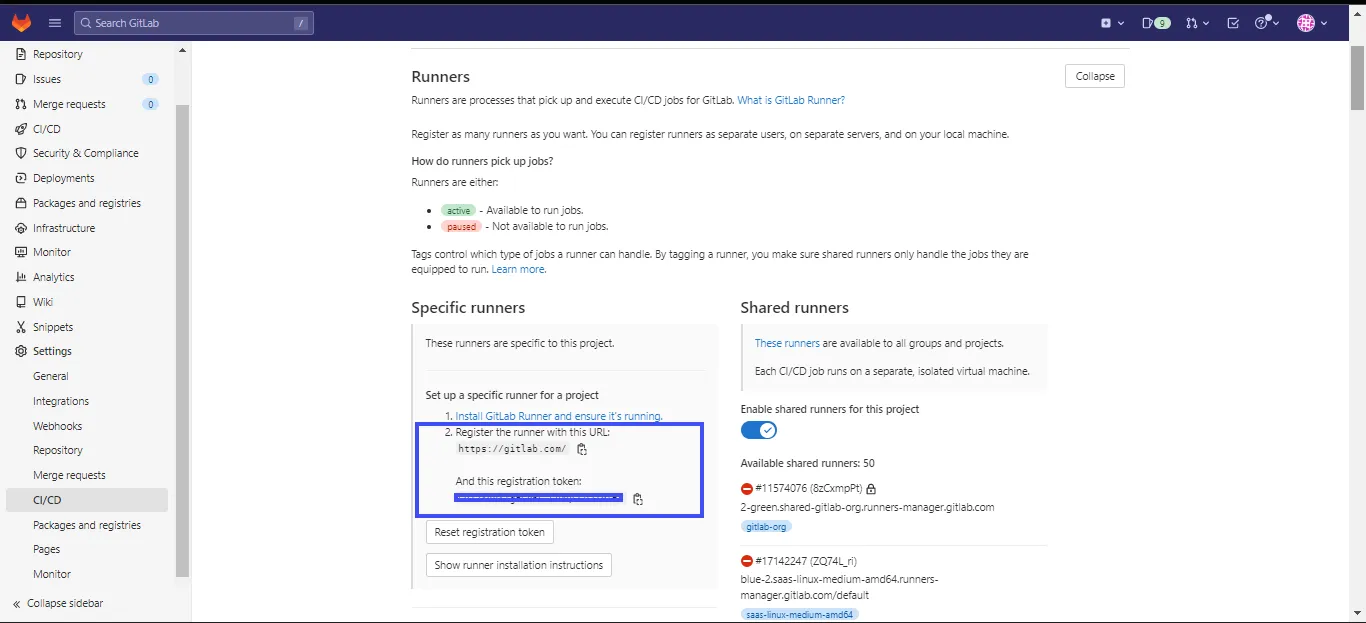Select the active CI/CD settings item
The width and height of the screenshot is (1366, 623).
tap(87, 500)
